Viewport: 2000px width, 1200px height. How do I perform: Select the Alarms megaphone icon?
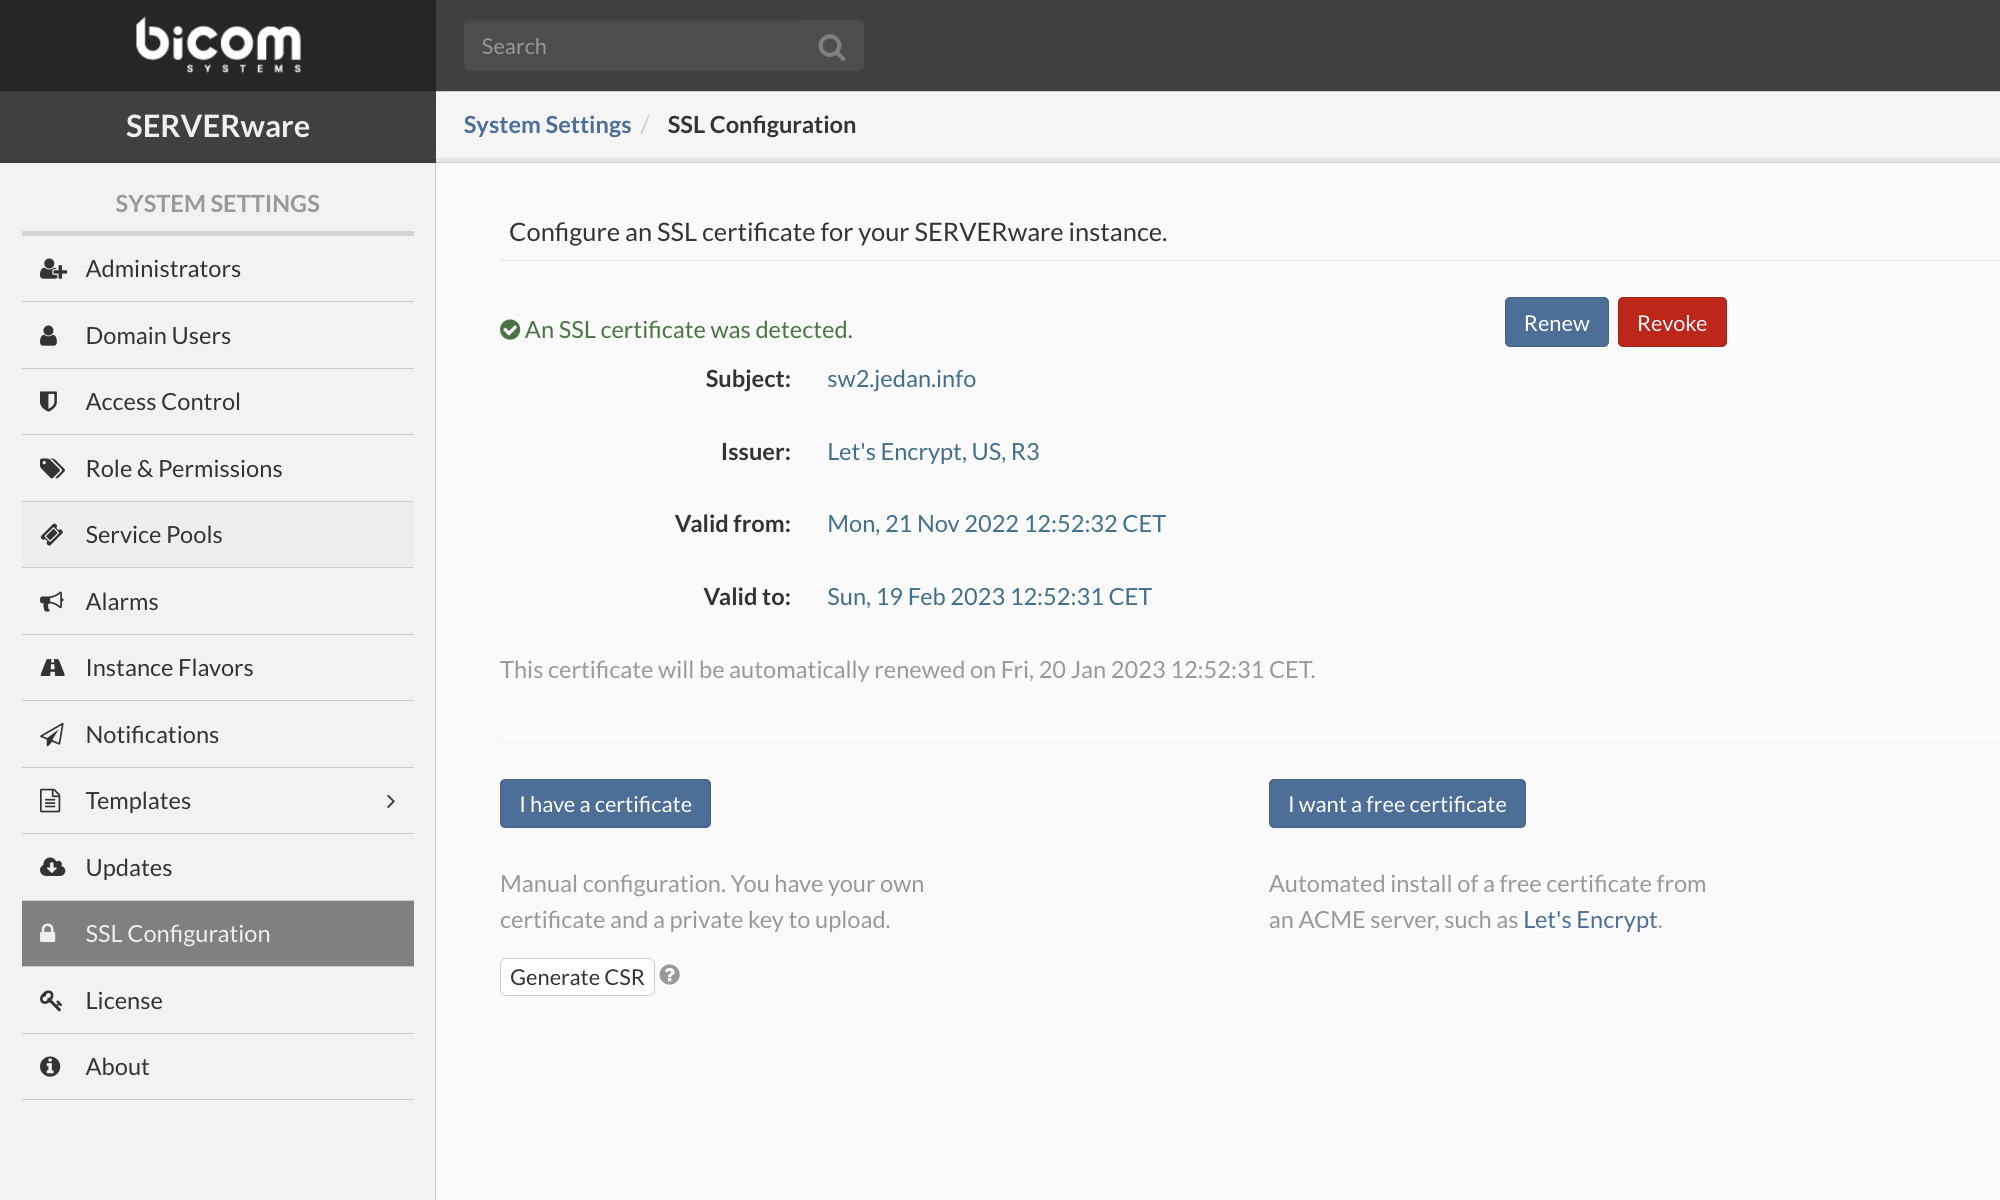coord(51,601)
